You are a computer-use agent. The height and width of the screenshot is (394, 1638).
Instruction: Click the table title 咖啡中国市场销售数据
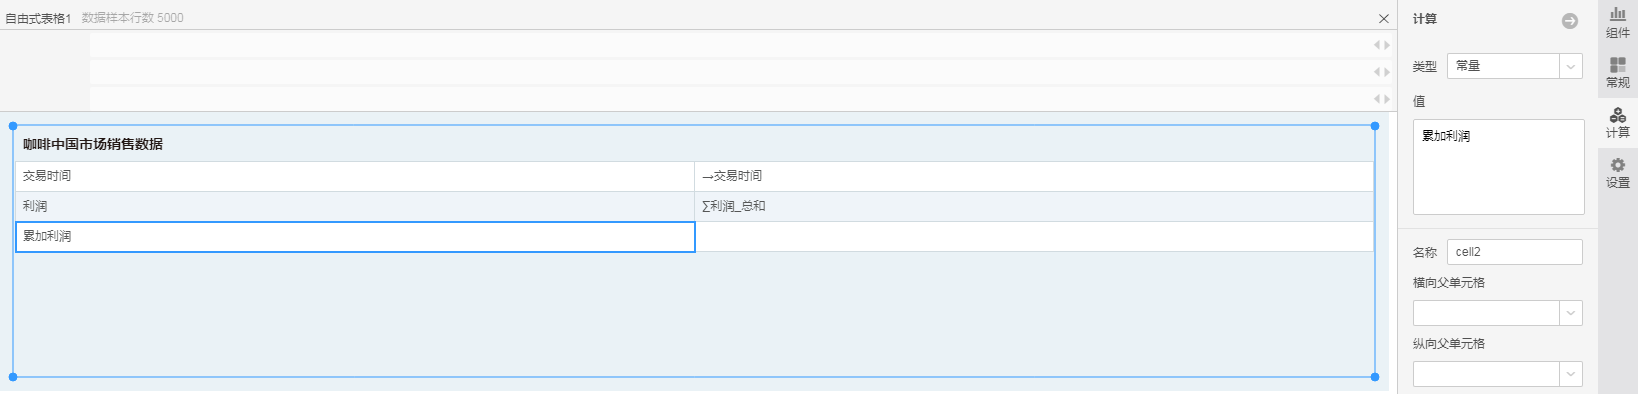coord(93,144)
